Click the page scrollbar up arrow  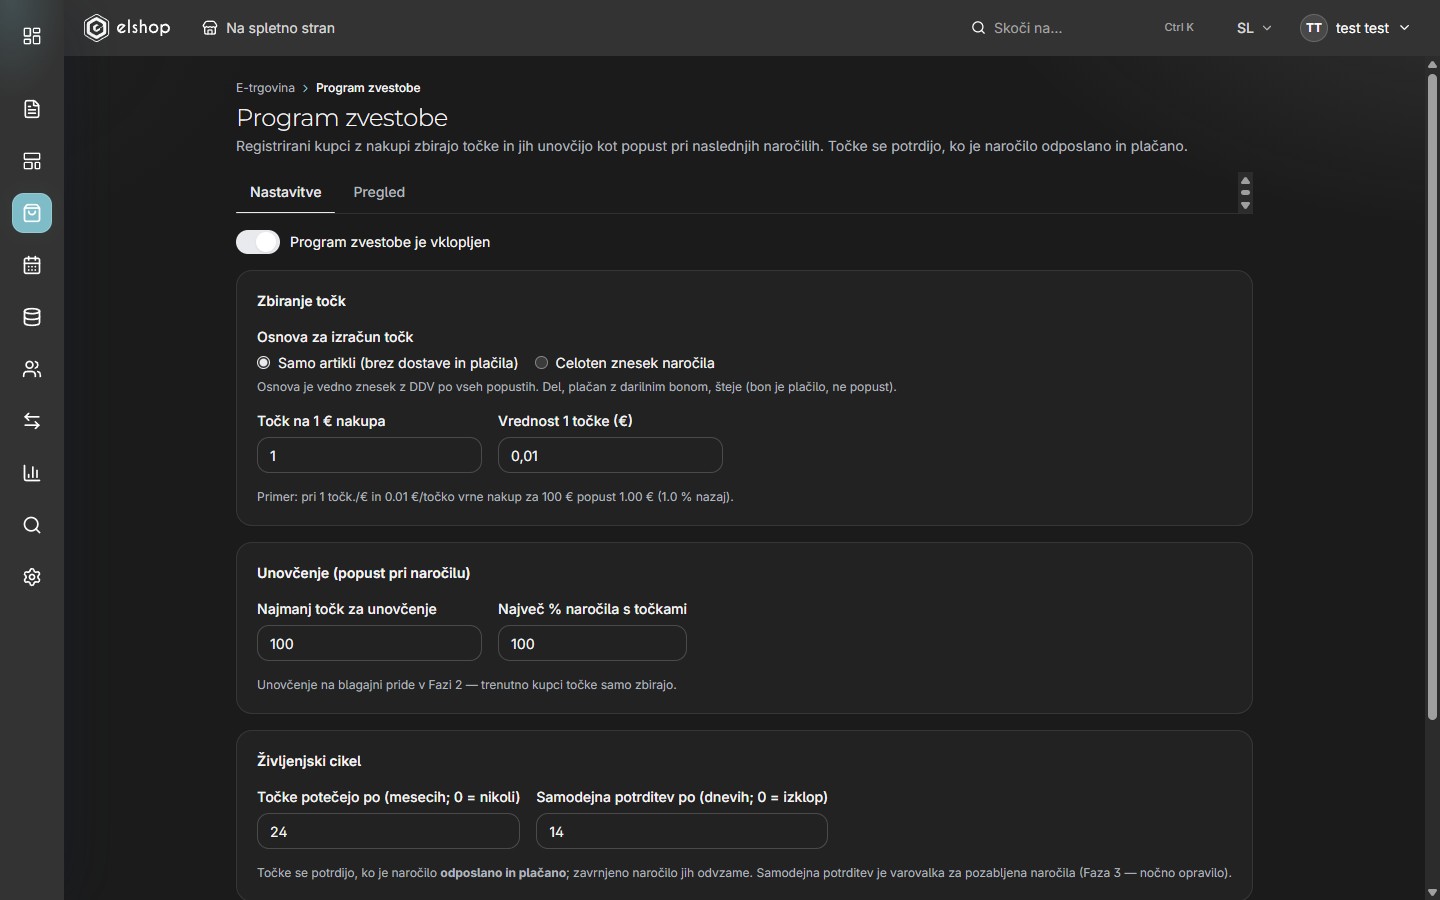pos(1432,65)
